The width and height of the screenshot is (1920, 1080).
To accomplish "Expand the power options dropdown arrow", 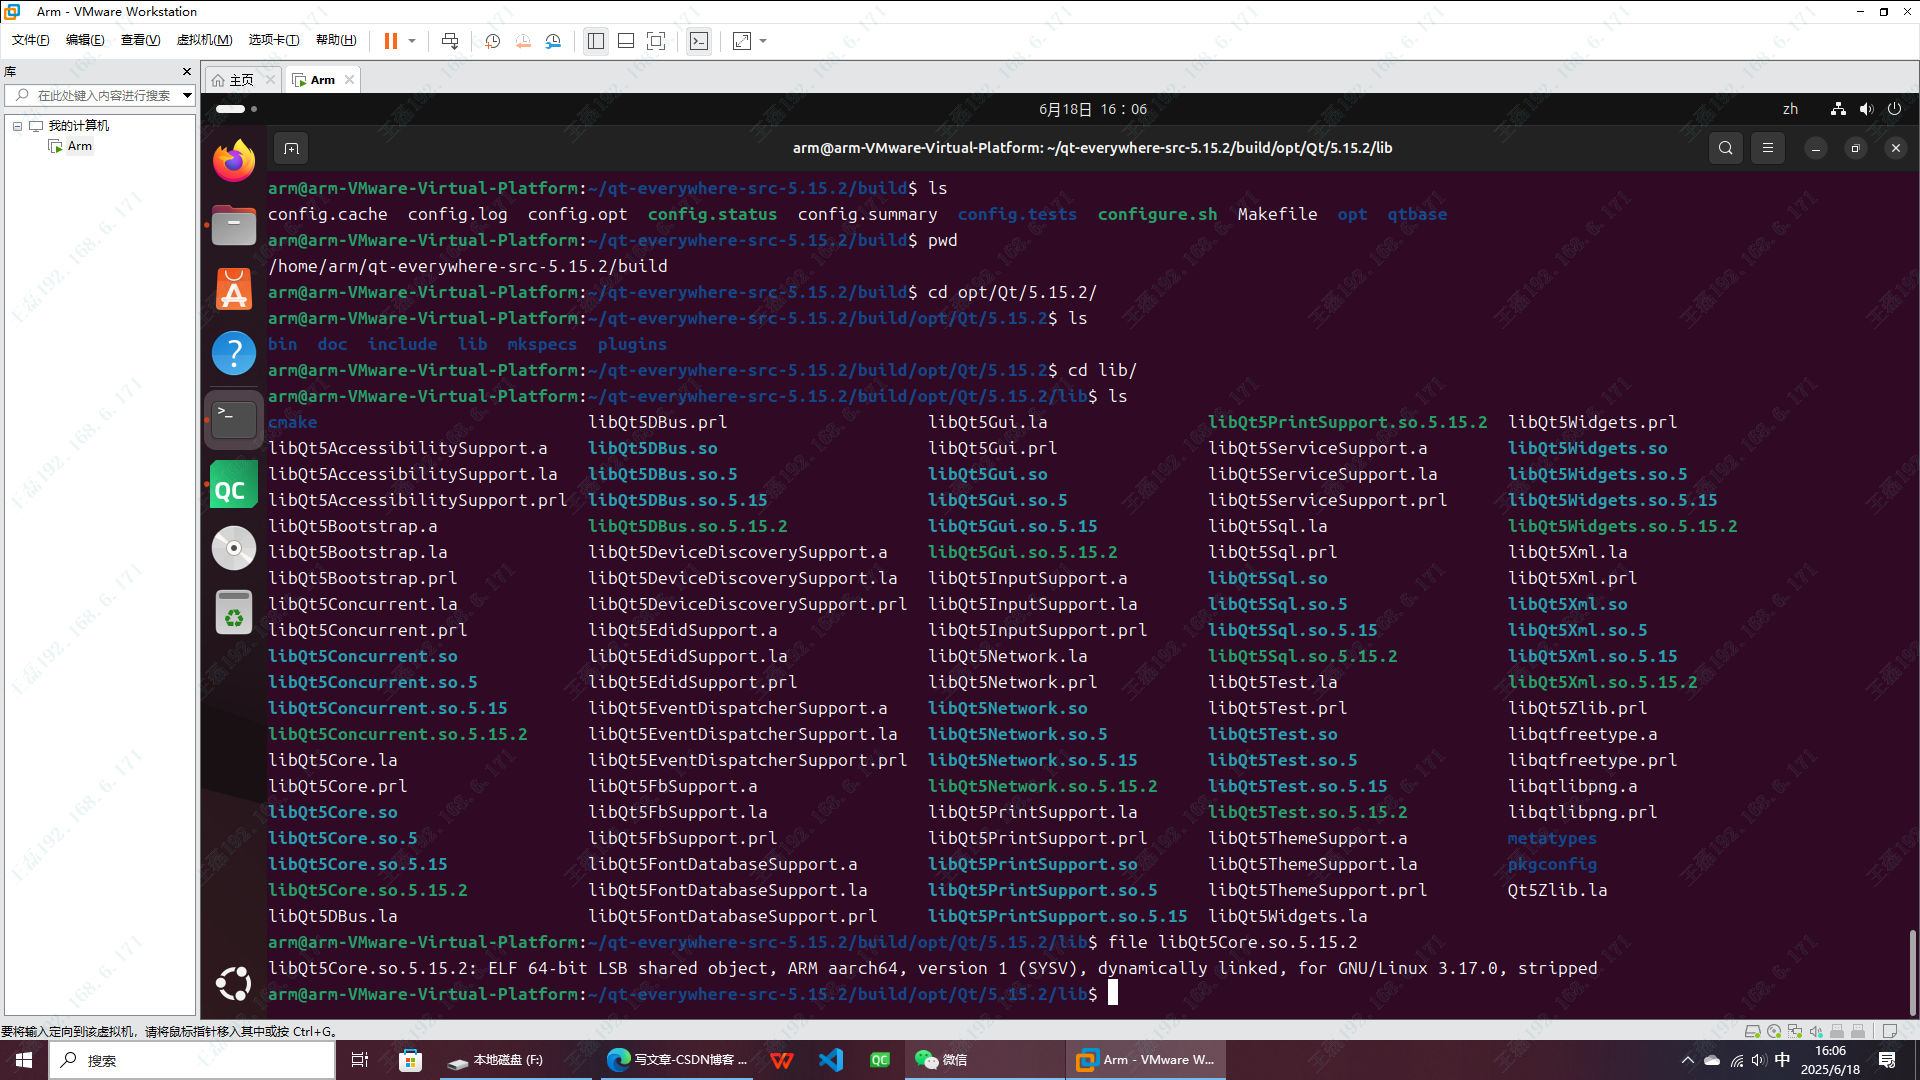I will tap(412, 41).
